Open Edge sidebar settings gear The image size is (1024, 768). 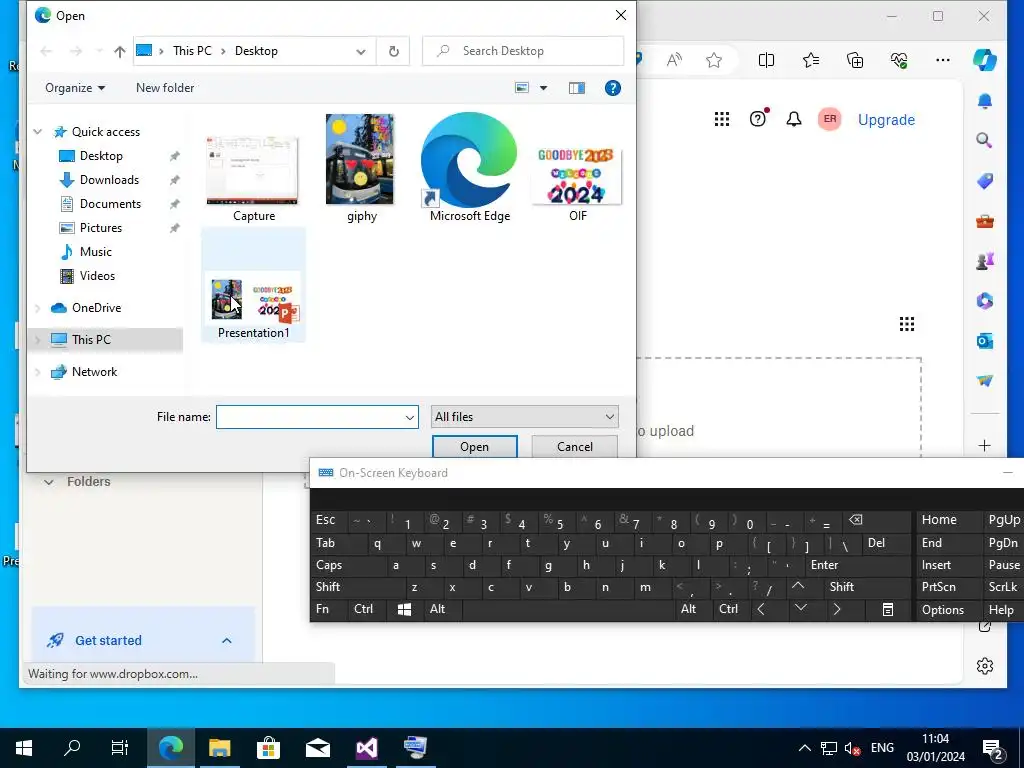point(984,666)
